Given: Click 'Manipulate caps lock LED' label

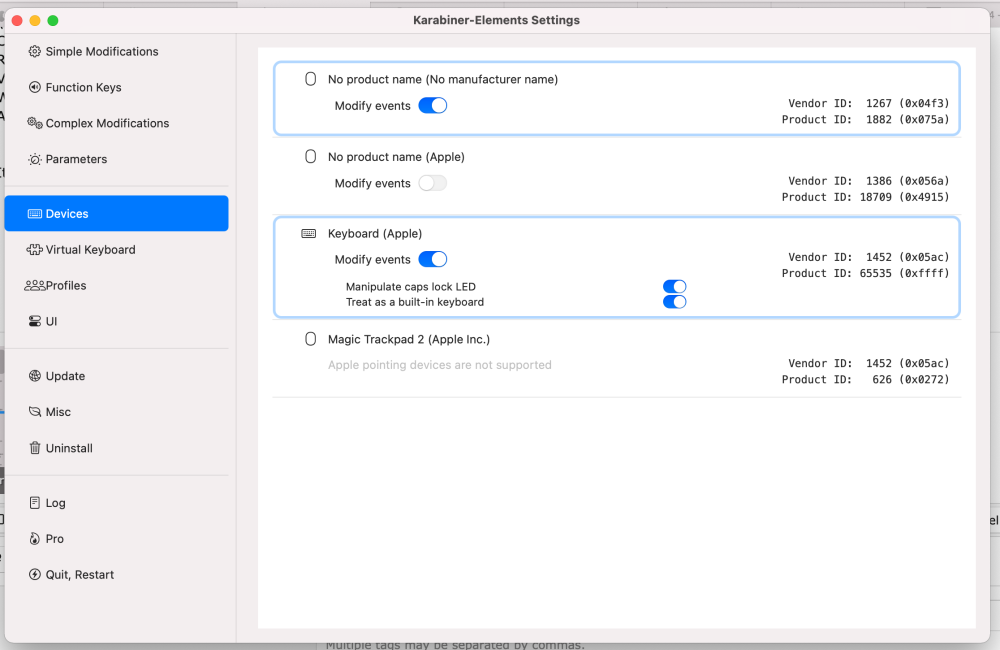Looking at the screenshot, I should (411, 287).
